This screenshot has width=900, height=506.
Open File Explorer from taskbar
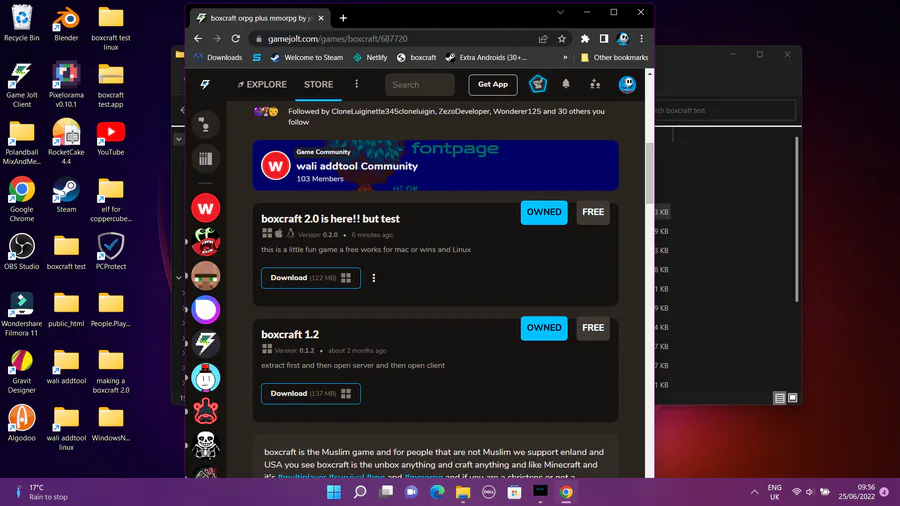(463, 492)
